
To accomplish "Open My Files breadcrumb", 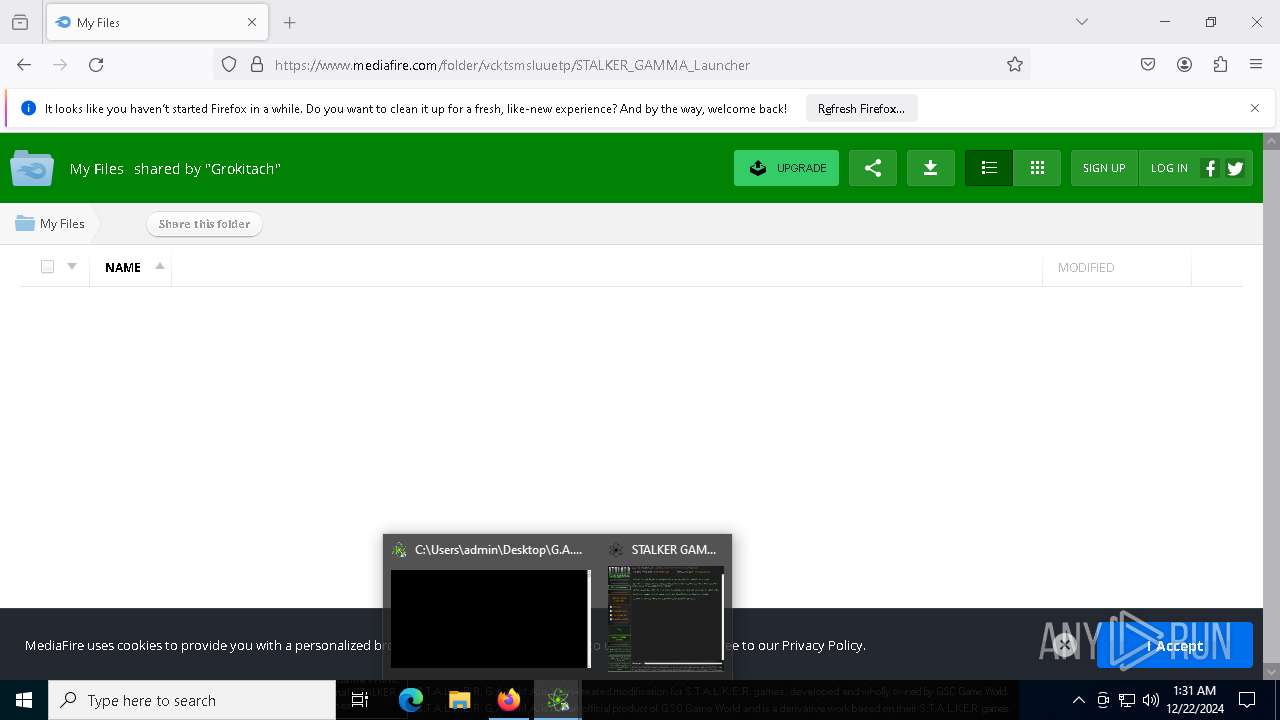I will point(50,224).
